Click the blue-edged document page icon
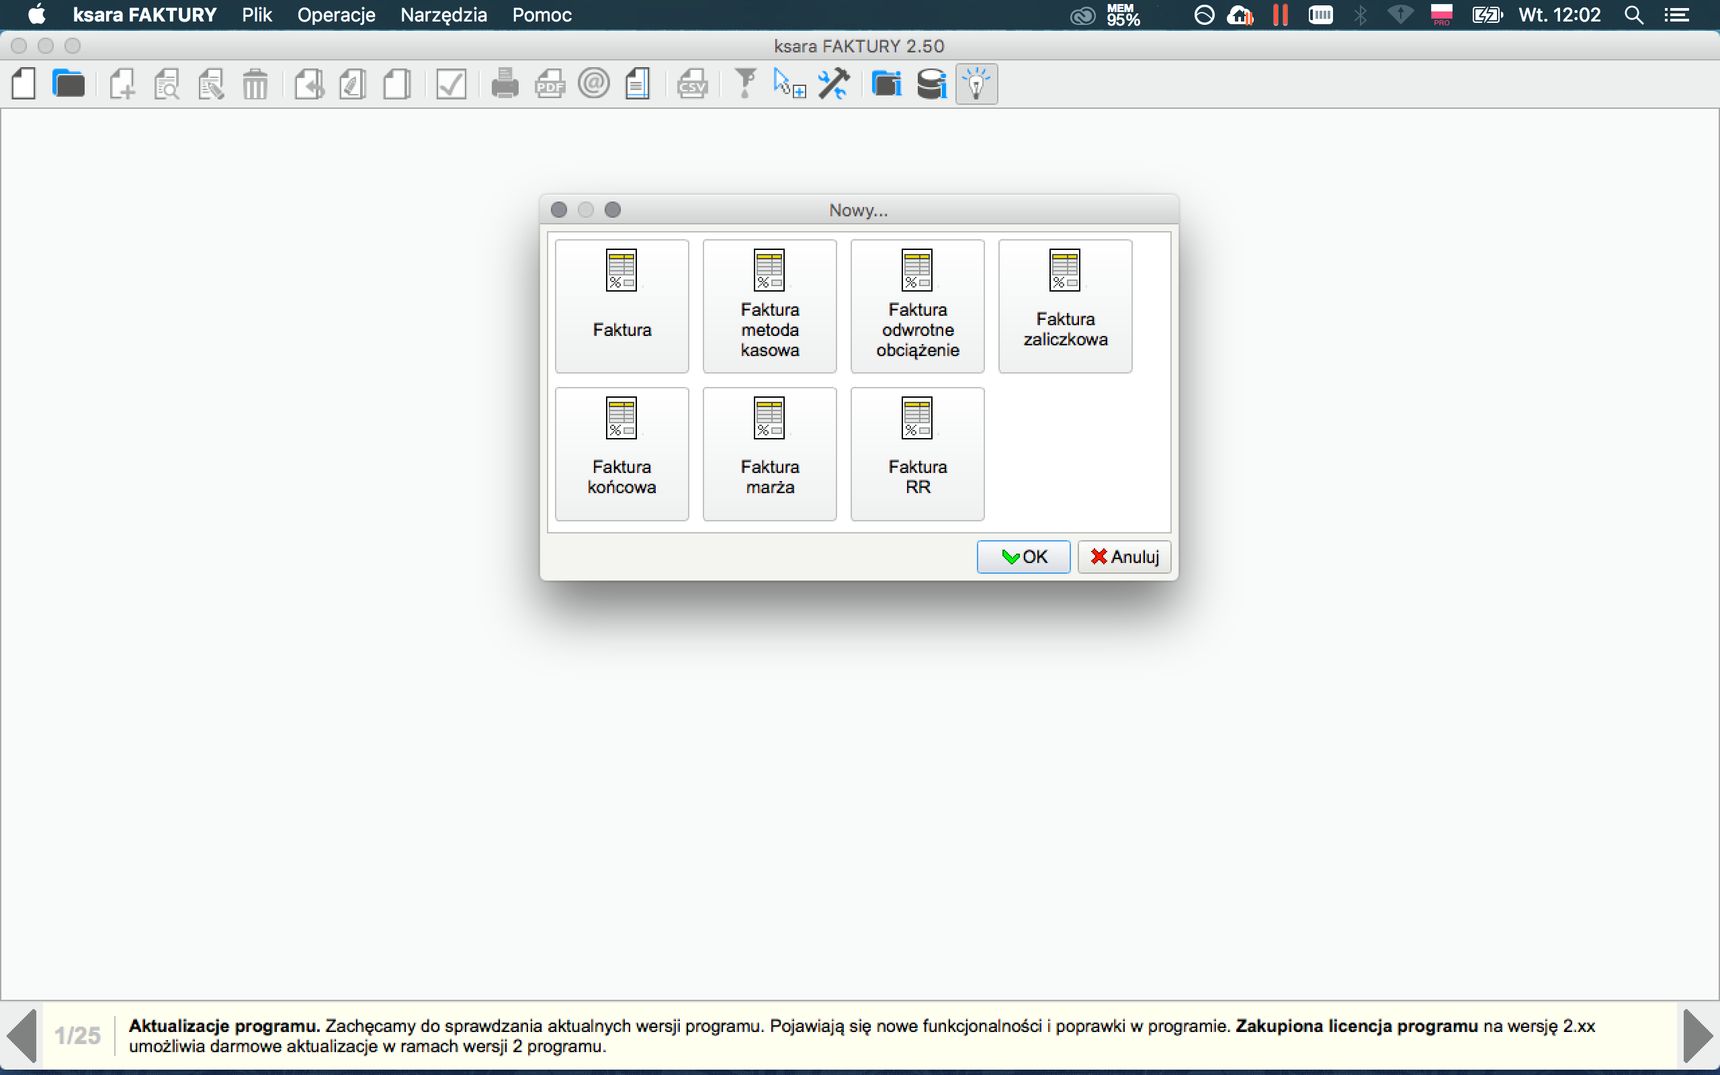Screen dimensions: 1720x1075 (638, 84)
